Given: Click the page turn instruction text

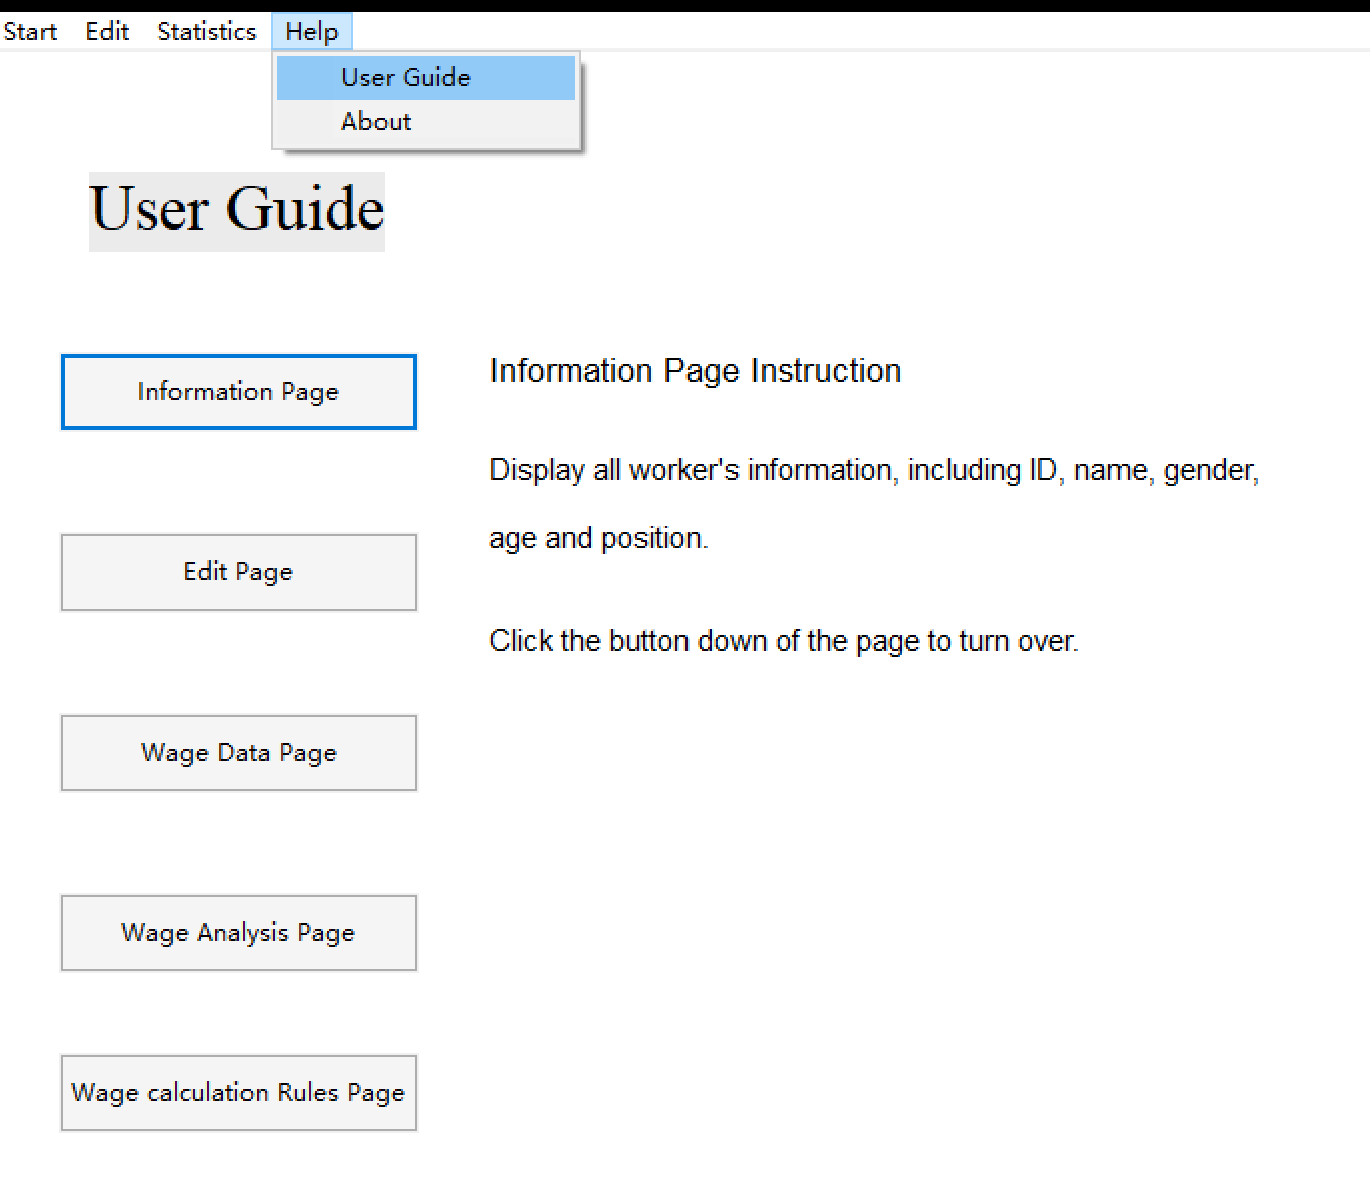Looking at the screenshot, I should pos(783,640).
